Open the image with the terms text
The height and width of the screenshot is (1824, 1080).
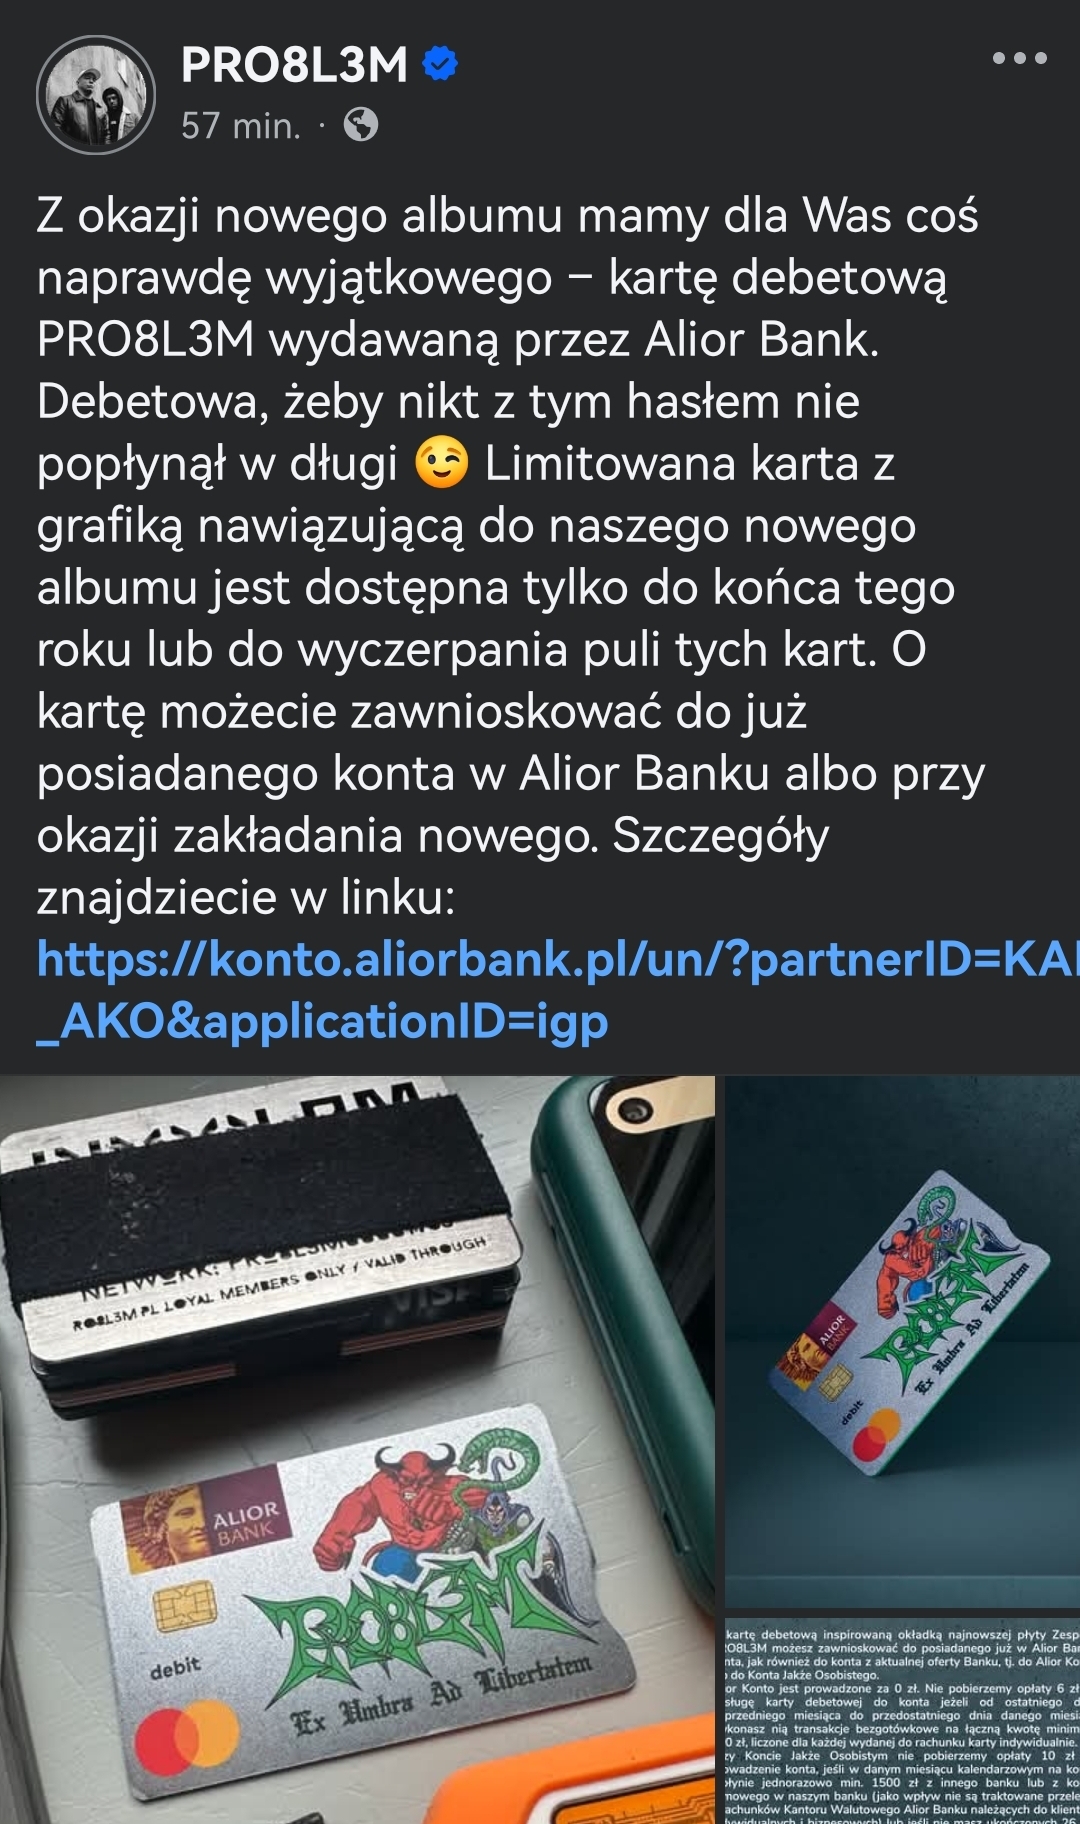pyautogui.click(x=902, y=1718)
